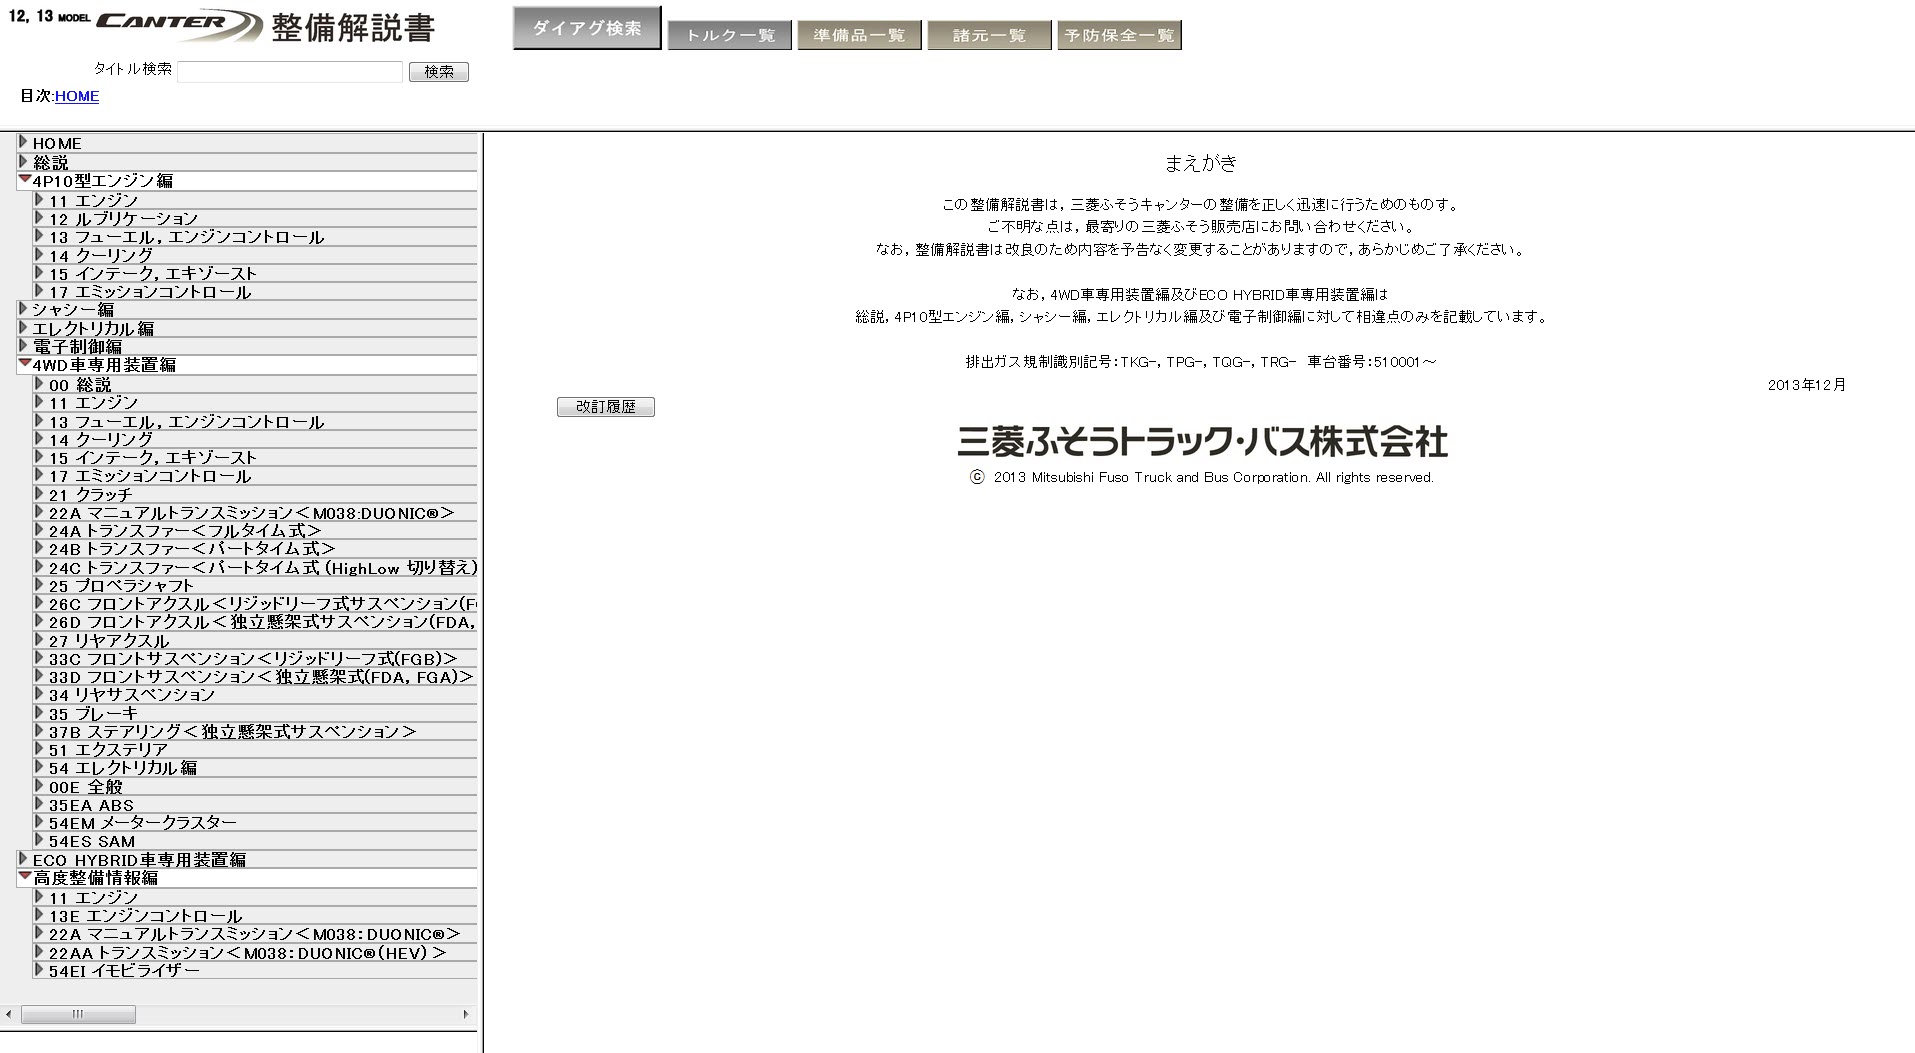
Task: Click the 改訂履歴 button
Action: point(605,407)
